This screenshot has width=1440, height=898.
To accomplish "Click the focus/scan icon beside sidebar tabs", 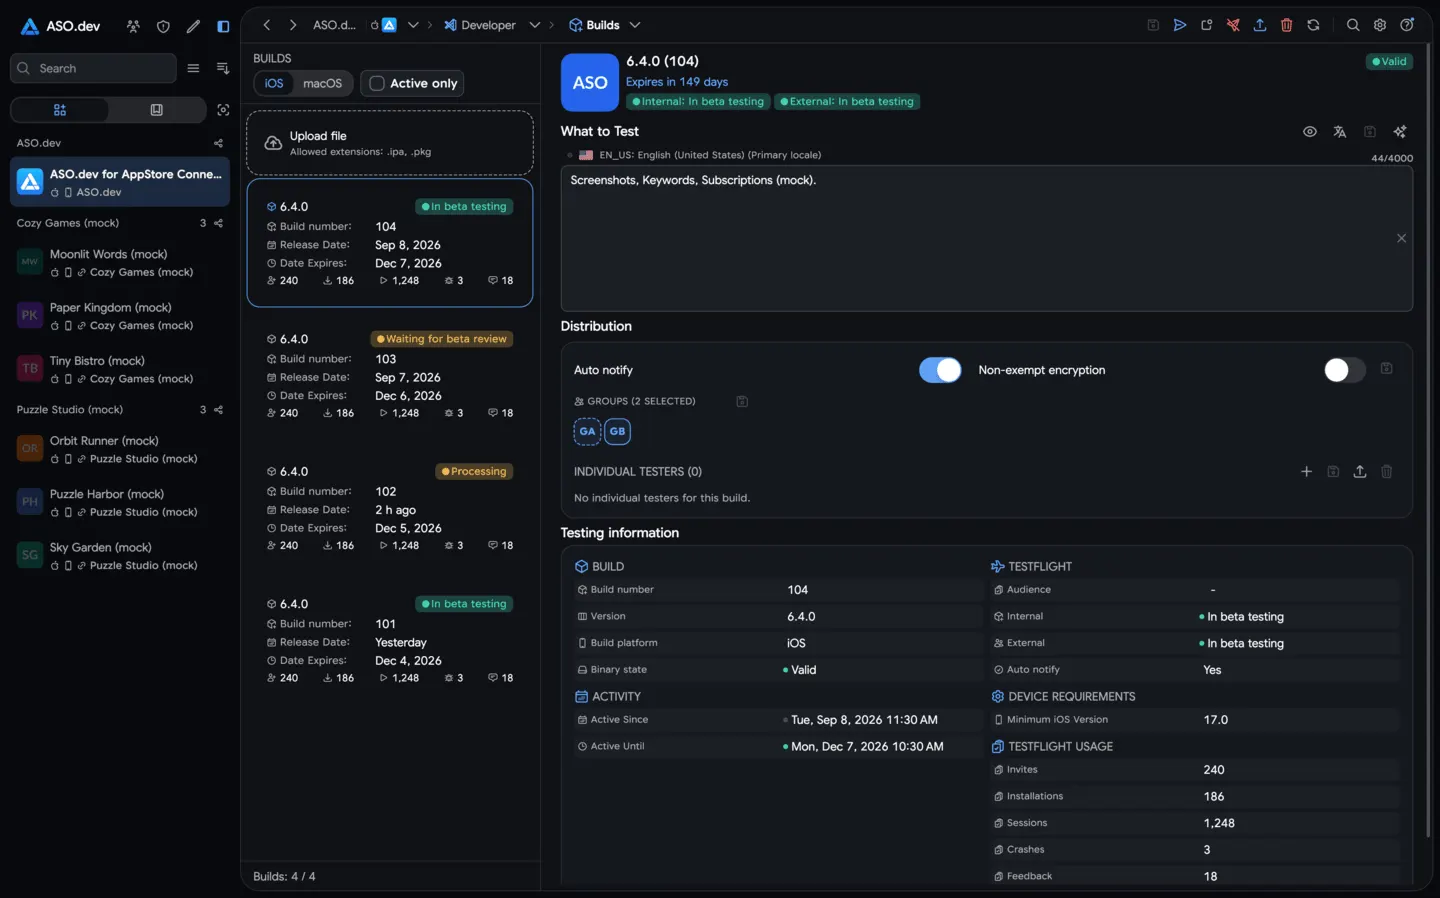I will pyautogui.click(x=223, y=110).
